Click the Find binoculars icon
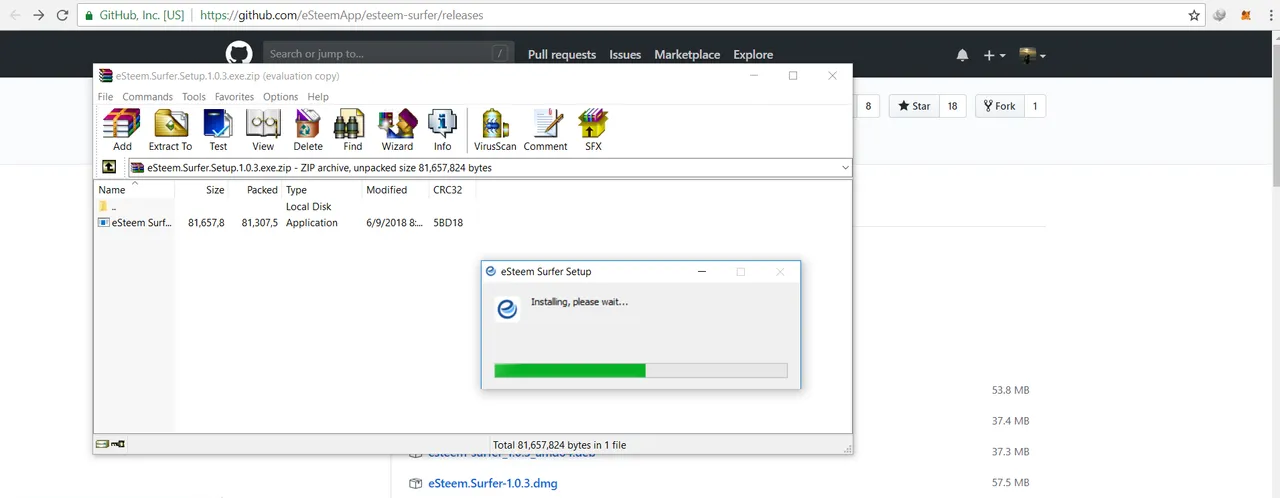The height and width of the screenshot is (498, 1280). (x=352, y=130)
